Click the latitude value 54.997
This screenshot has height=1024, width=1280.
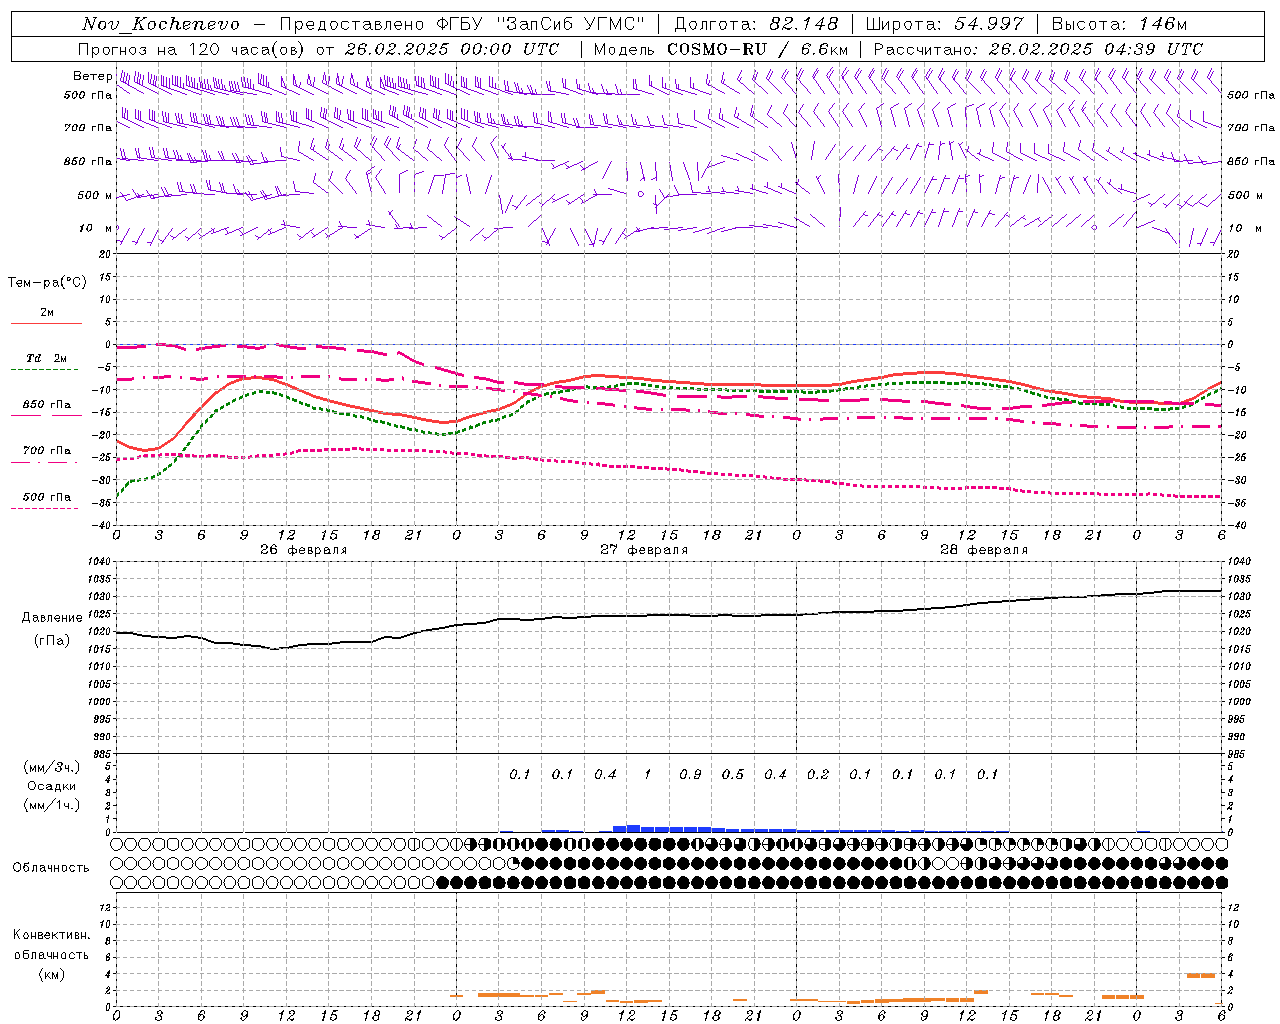pos(988,24)
